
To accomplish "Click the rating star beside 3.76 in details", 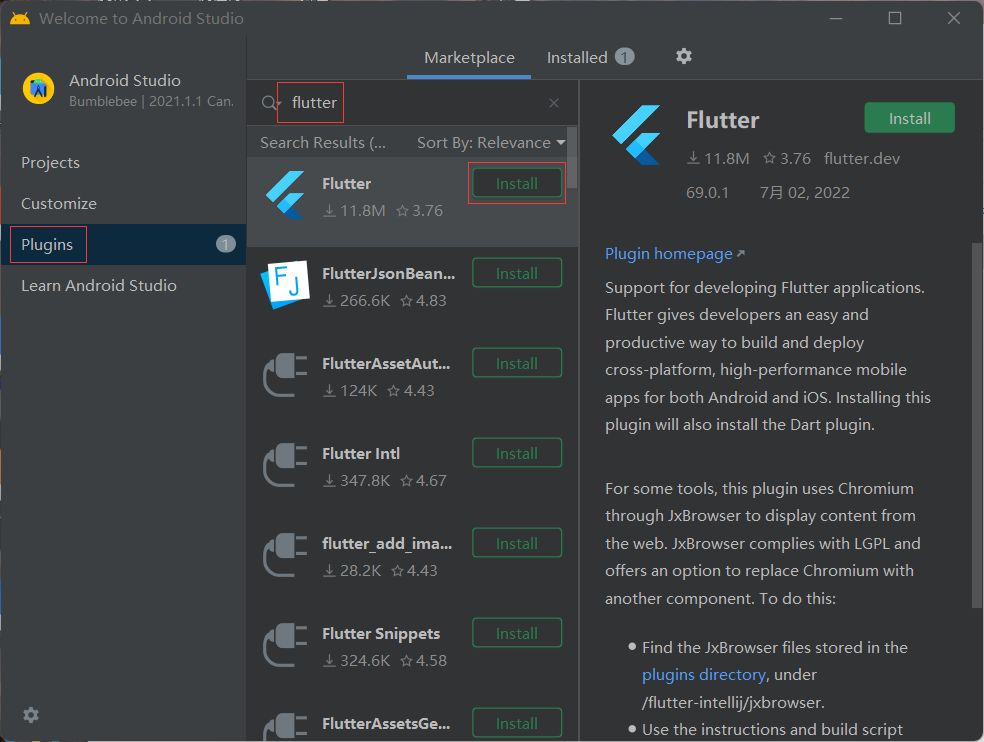I will (769, 158).
